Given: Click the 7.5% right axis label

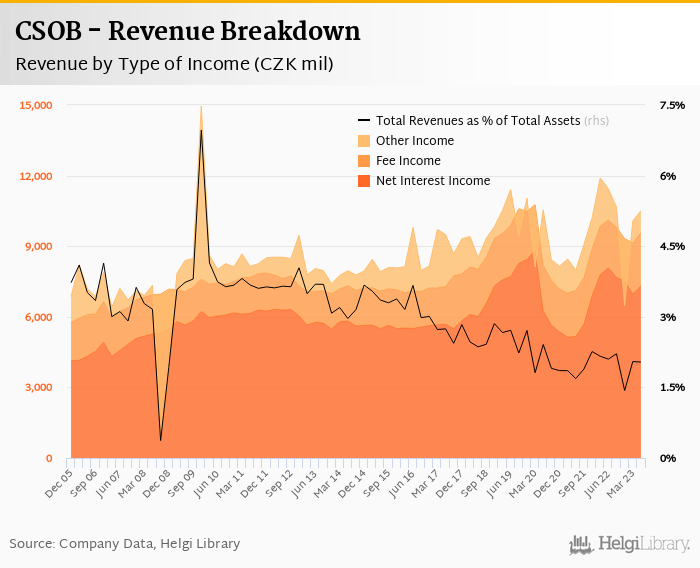Looking at the screenshot, I should (x=672, y=105).
